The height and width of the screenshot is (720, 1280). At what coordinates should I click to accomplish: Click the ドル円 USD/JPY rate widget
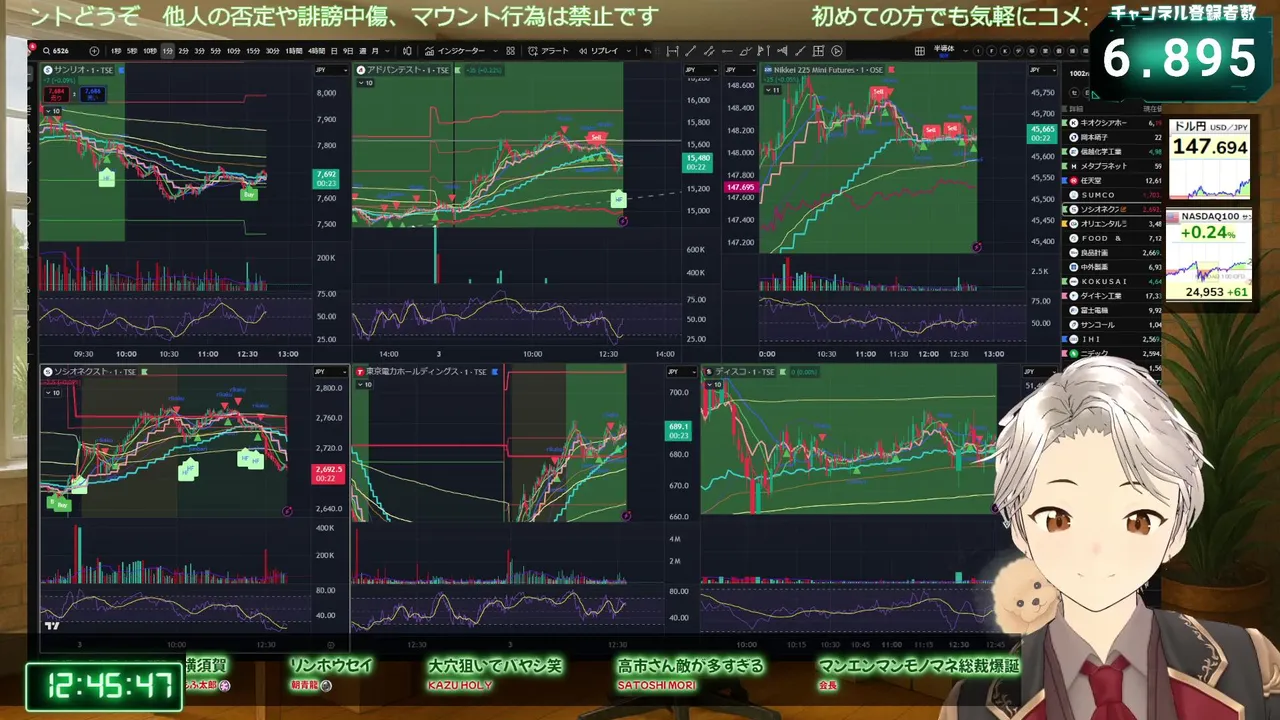pos(1210,160)
